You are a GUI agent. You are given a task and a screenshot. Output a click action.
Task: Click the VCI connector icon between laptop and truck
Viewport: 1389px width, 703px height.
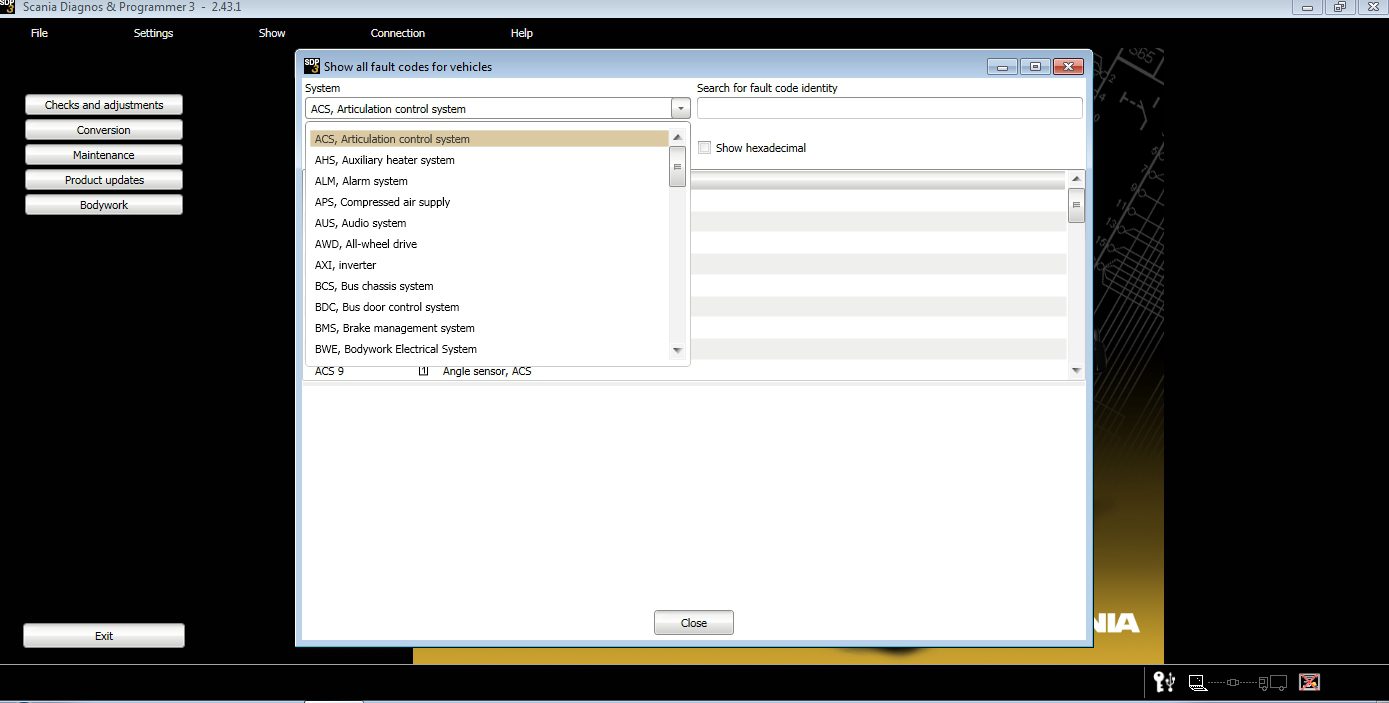click(1233, 683)
